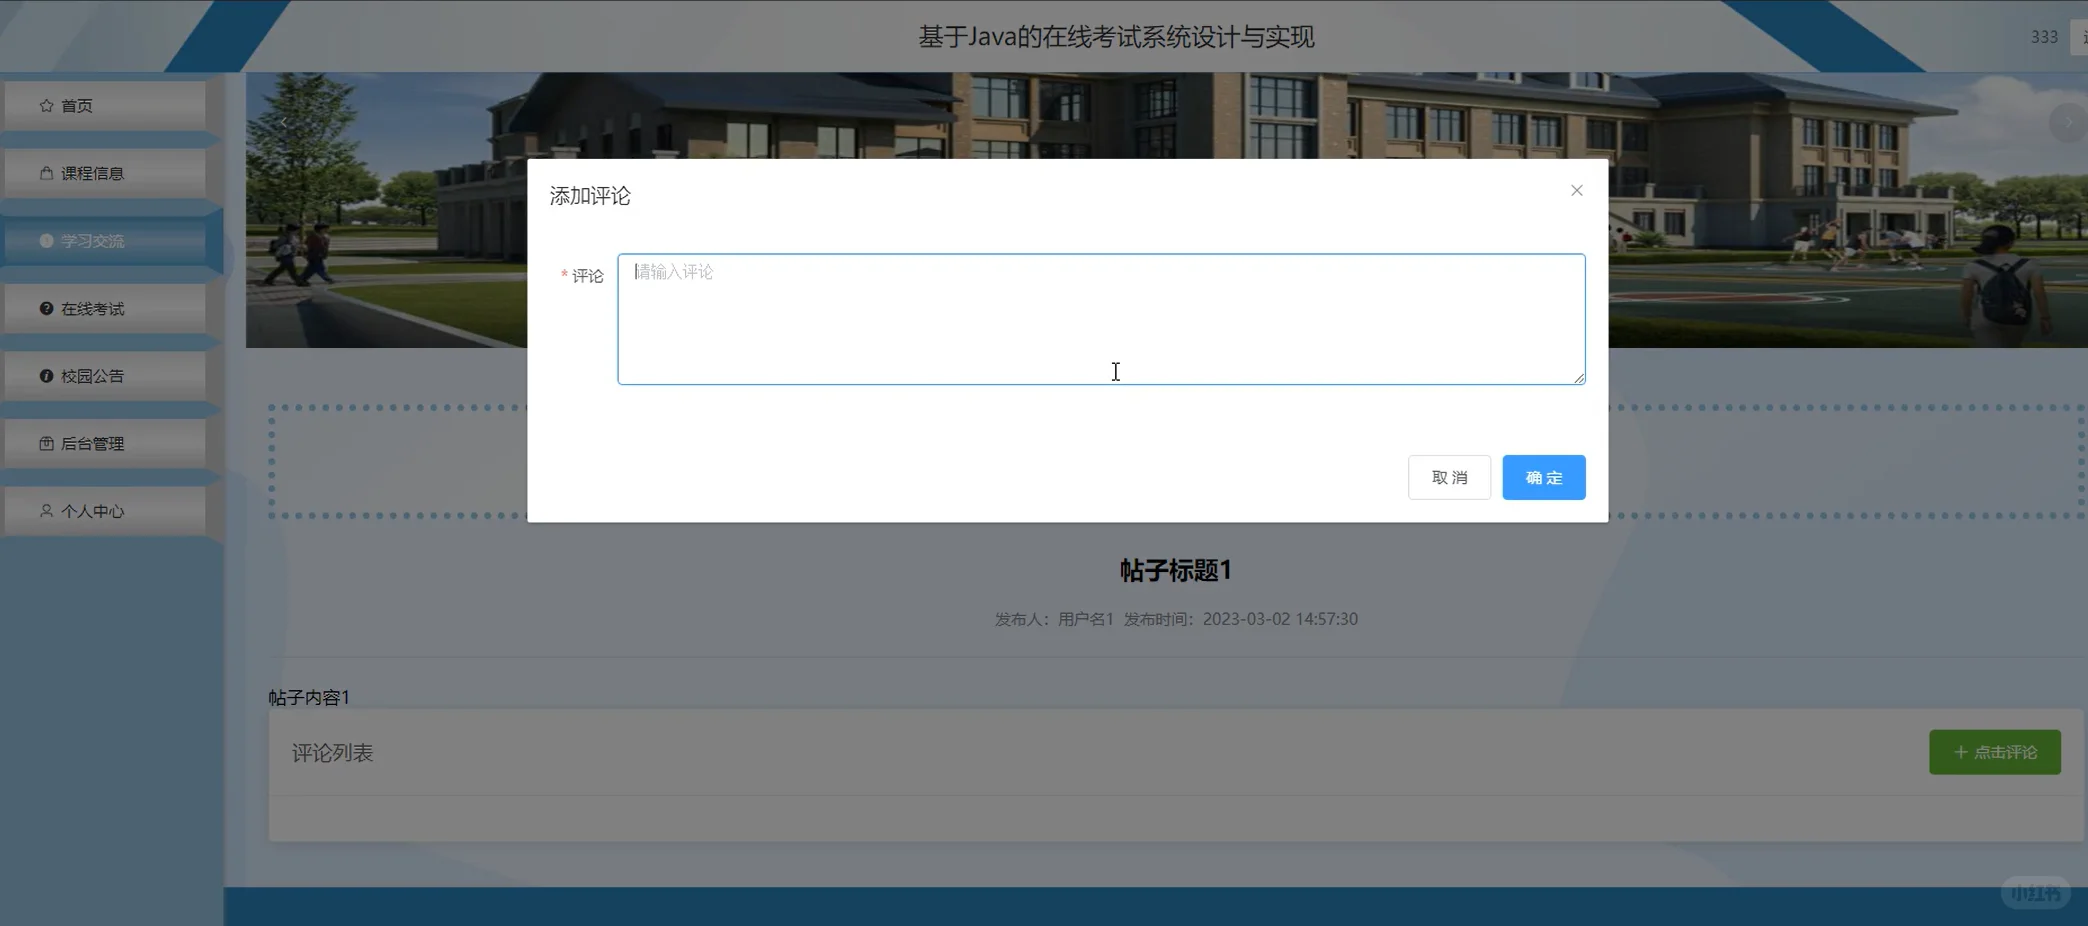Click the question-mark icon beside 在线考试
This screenshot has width=2088, height=926.
click(45, 308)
